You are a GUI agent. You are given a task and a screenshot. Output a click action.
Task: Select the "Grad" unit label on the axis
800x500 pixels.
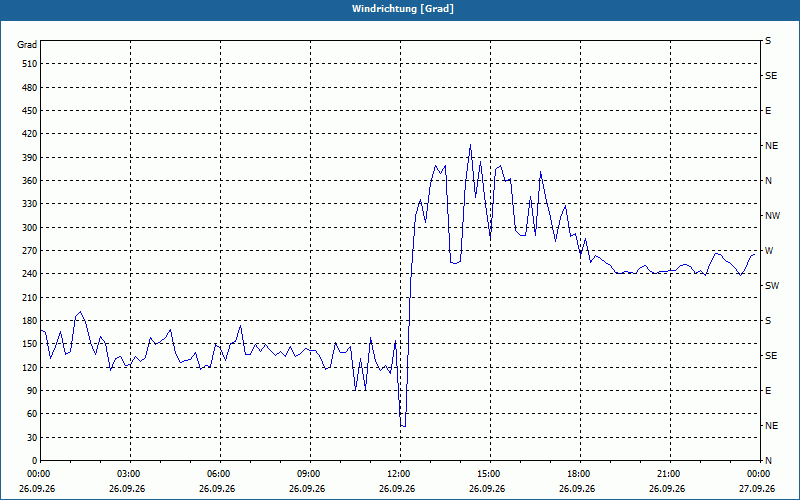point(27,45)
